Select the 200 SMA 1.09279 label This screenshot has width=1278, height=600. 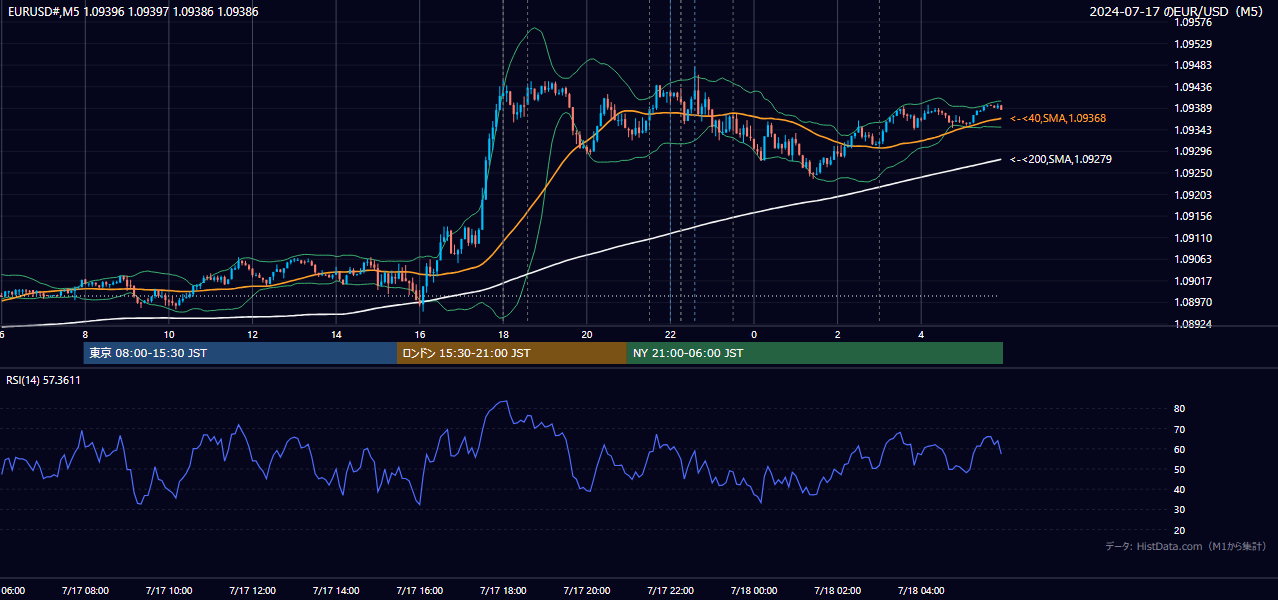tap(1061, 159)
